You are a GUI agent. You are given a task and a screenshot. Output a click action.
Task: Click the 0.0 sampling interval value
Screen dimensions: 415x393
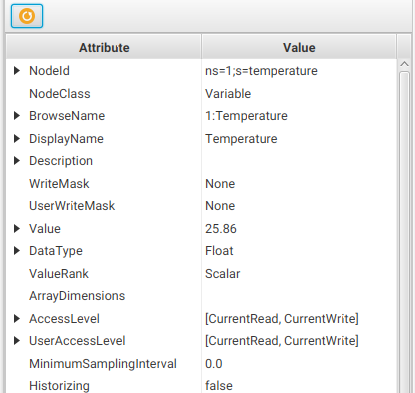(214, 364)
